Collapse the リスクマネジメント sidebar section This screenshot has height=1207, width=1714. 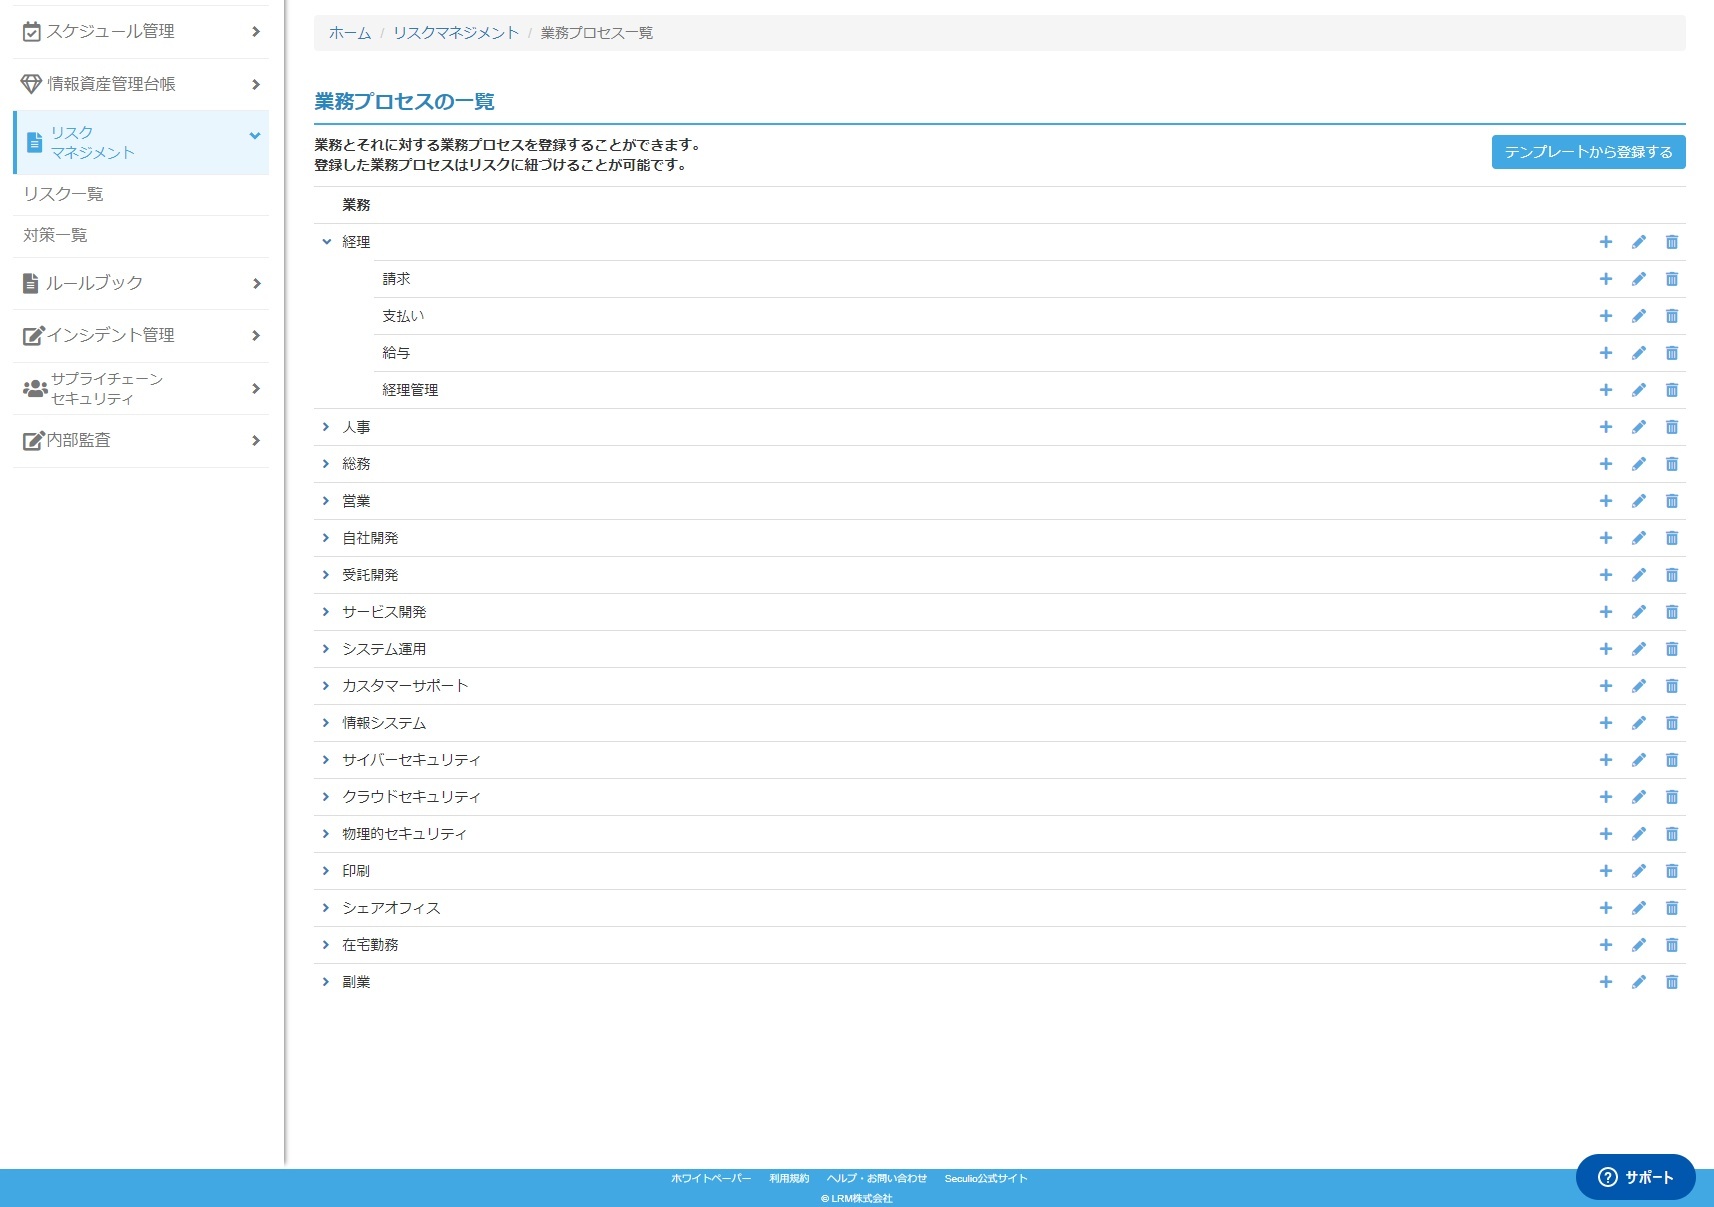tap(141, 143)
